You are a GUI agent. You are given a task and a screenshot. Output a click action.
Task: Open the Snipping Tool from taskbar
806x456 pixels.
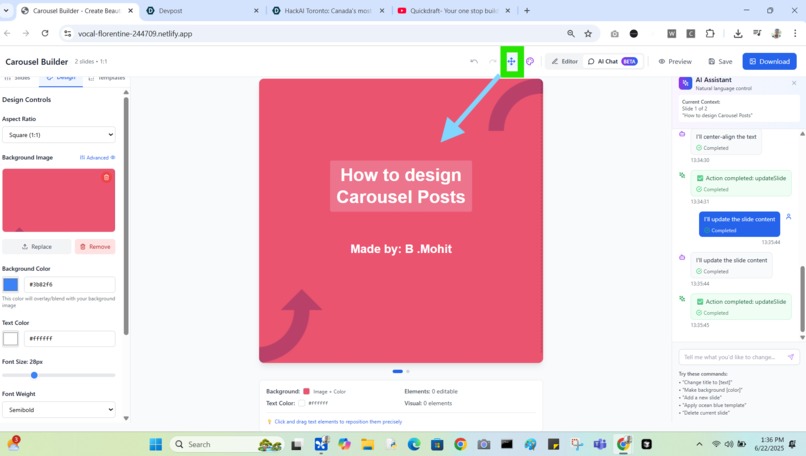[x=577, y=444]
